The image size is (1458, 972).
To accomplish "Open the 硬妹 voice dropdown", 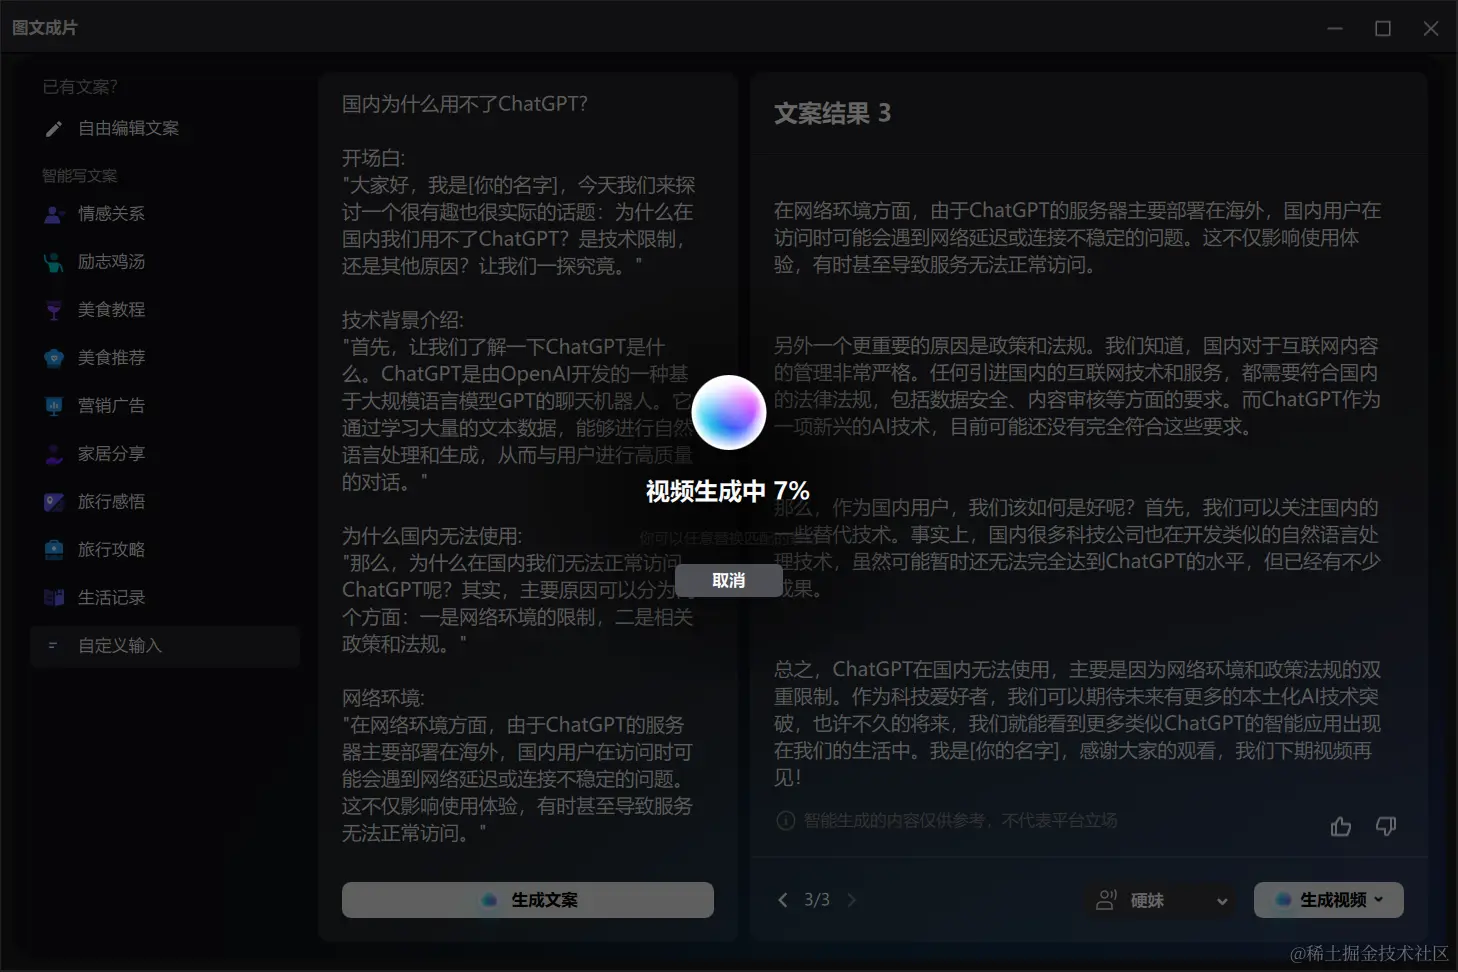I will [1160, 900].
